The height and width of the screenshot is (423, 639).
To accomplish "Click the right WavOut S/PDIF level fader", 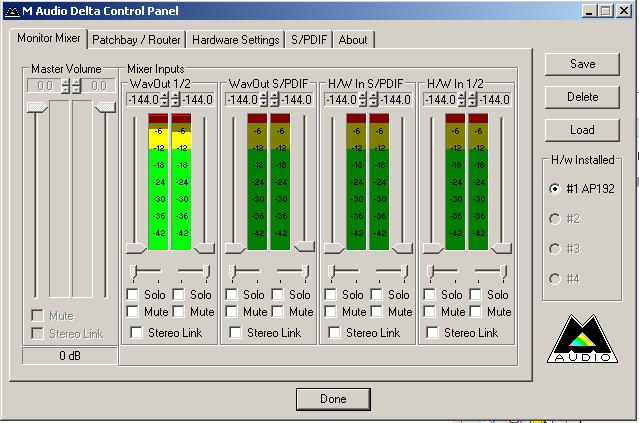I will 304,246.
